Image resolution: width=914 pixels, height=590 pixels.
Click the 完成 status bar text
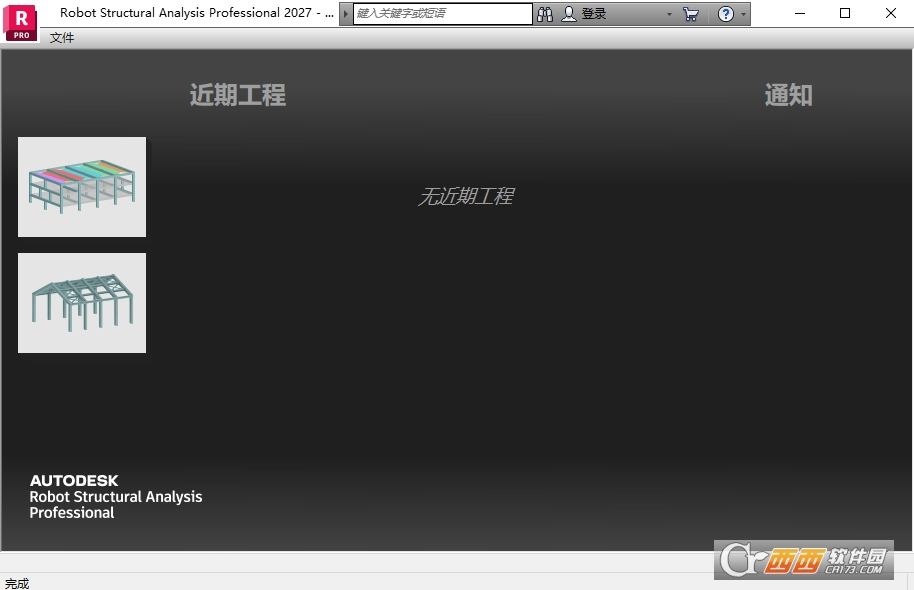pyautogui.click(x=17, y=583)
